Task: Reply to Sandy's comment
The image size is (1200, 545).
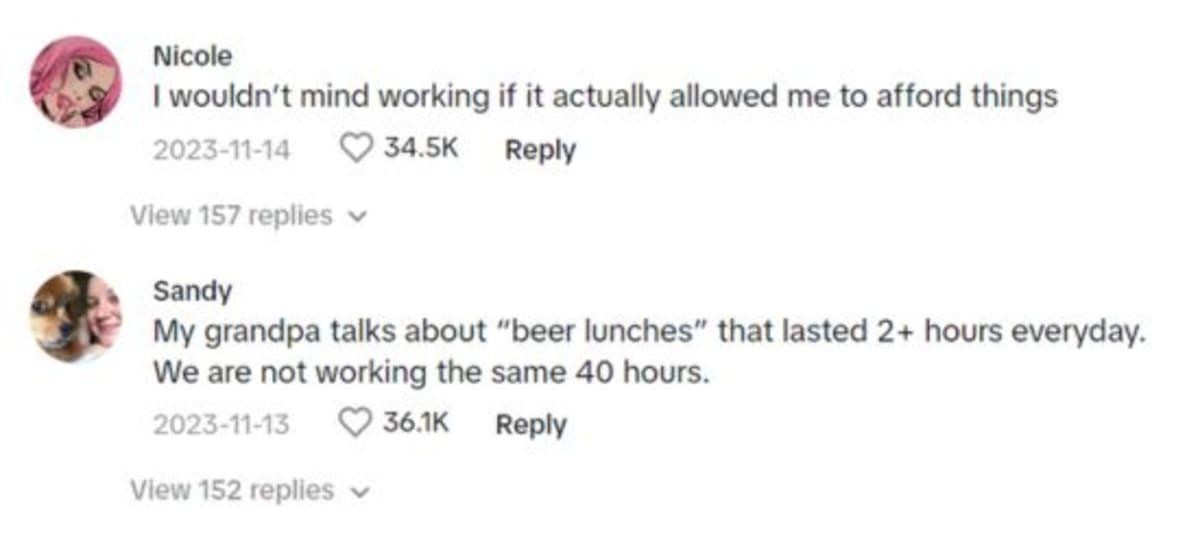Action: (531, 425)
